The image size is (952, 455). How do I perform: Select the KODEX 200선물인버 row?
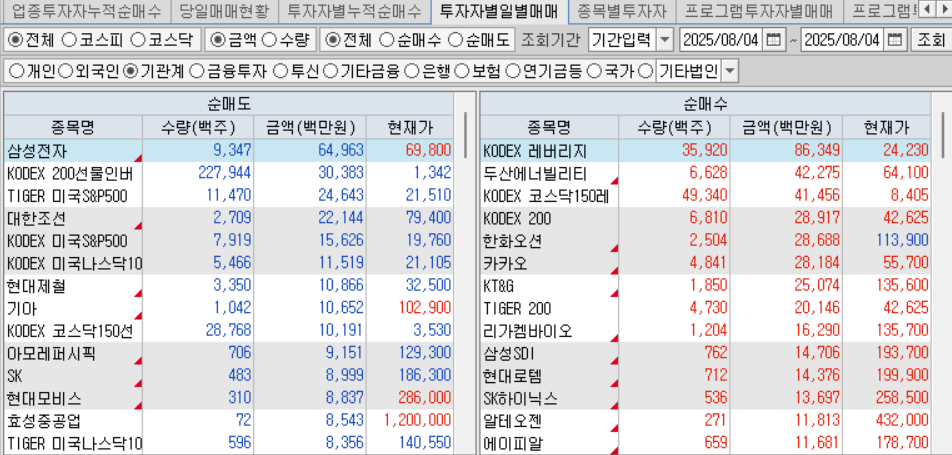(x=228, y=173)
